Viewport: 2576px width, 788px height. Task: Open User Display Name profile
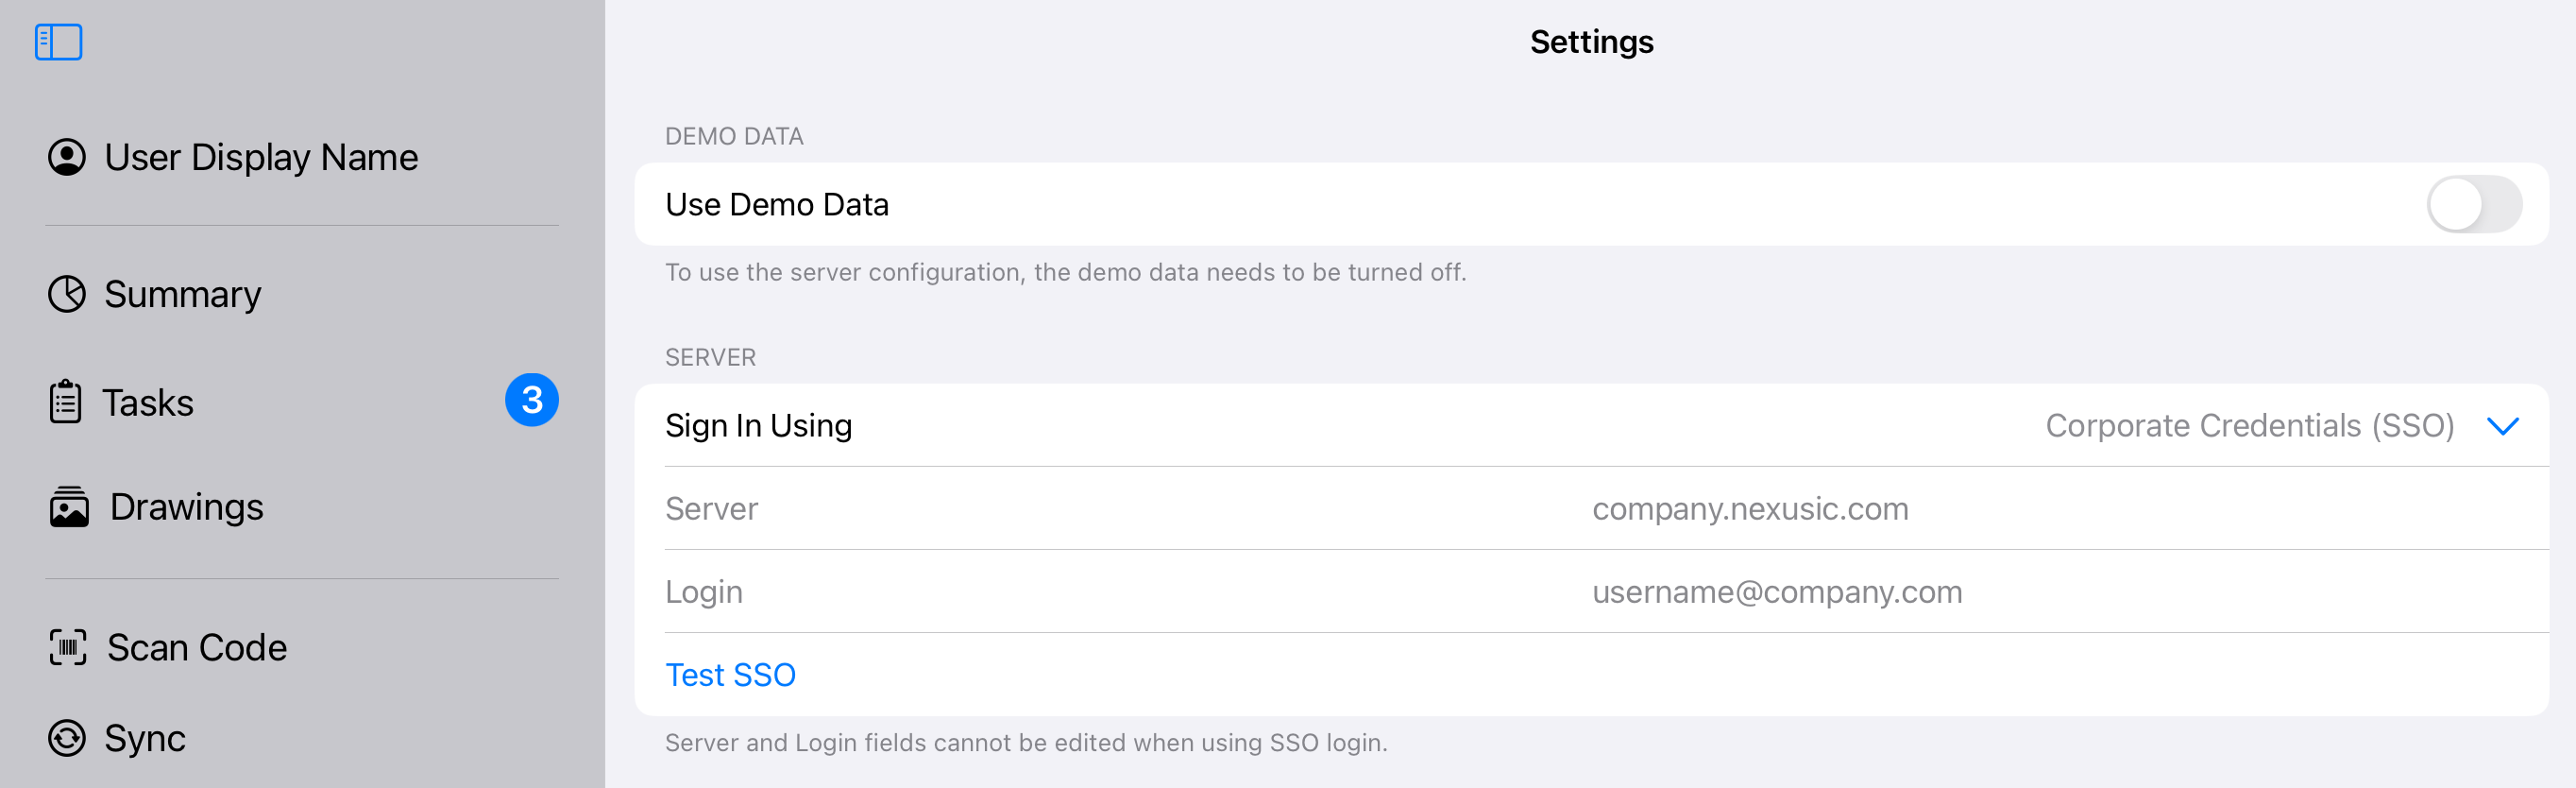point(261,157)
